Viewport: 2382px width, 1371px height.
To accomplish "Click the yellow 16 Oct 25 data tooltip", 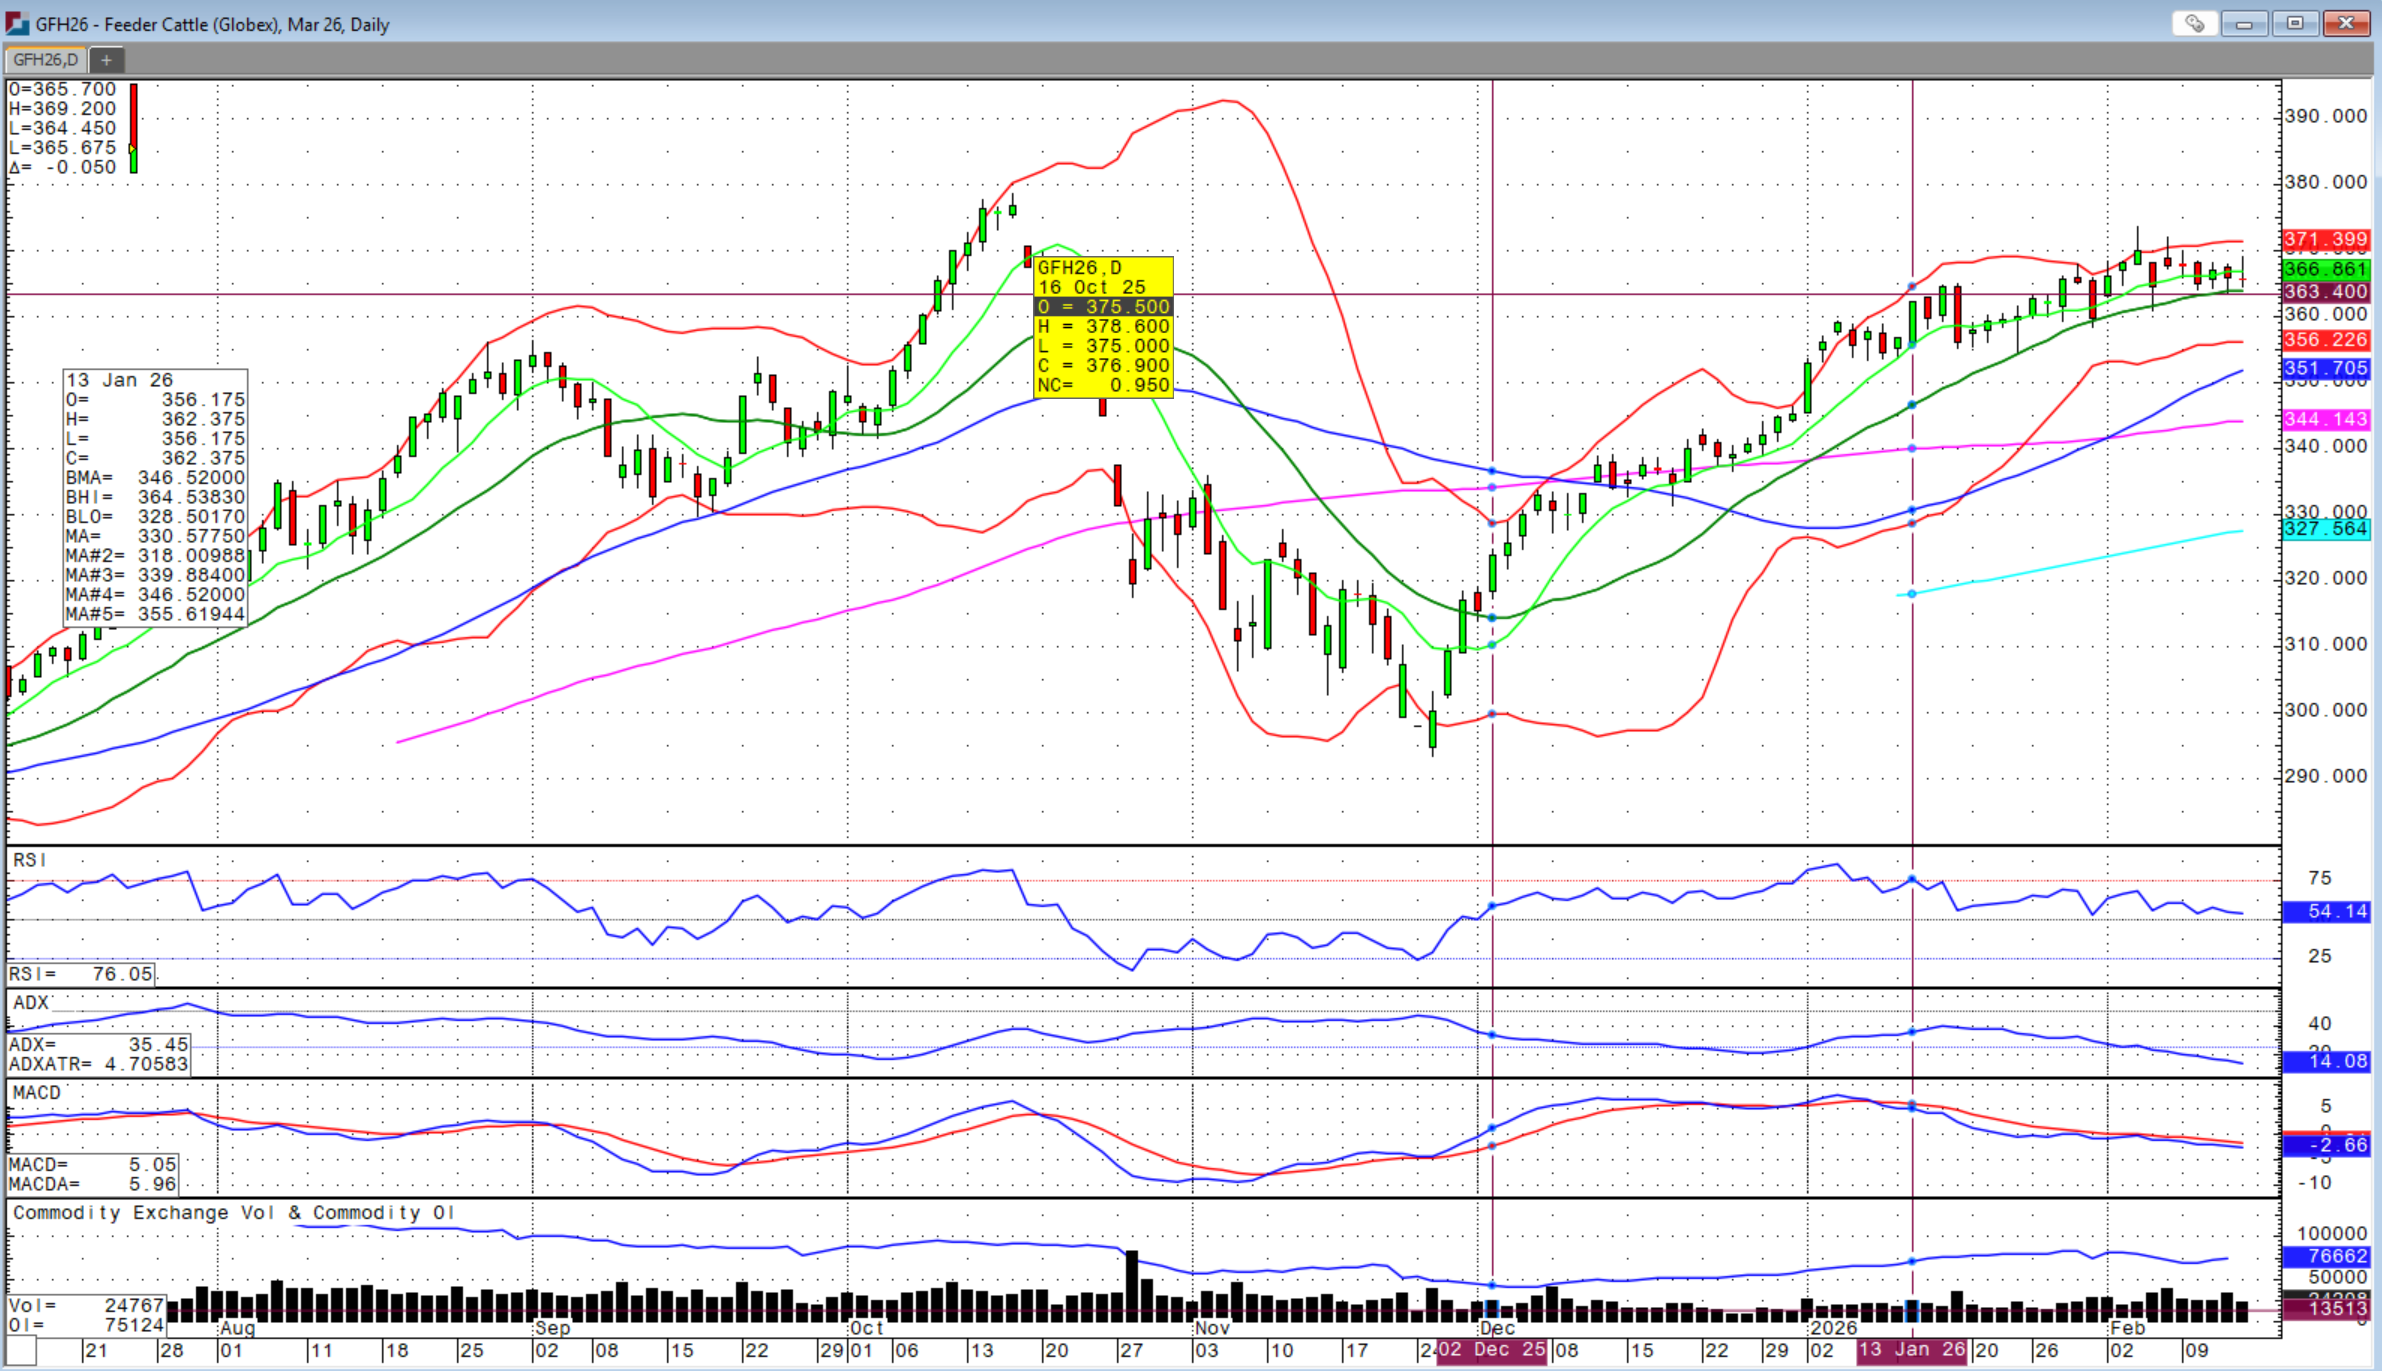I will tap(1103, 326).
